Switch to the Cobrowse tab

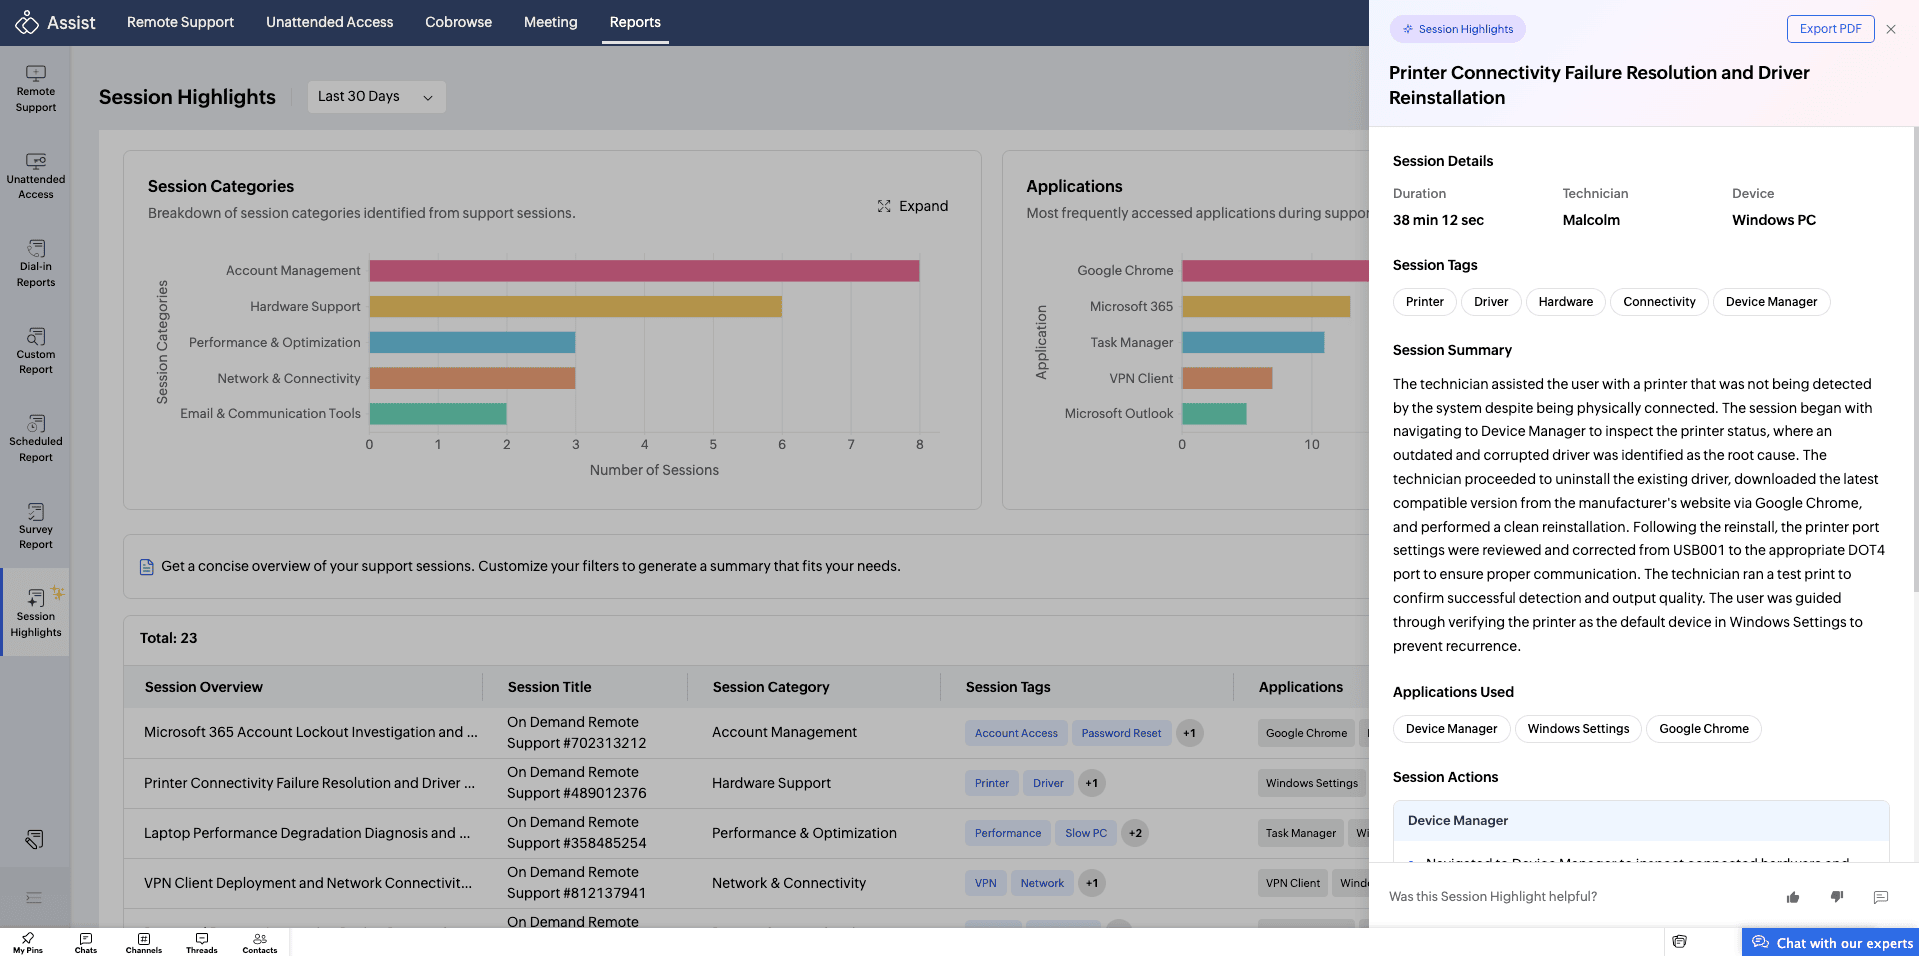coord(458,22)
